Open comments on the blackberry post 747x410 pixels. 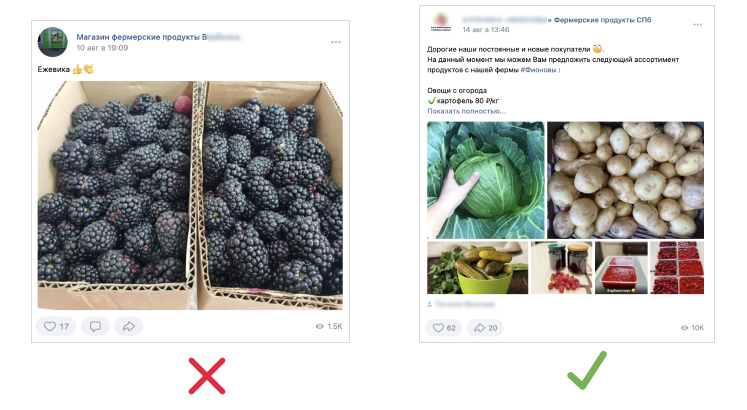click(x=95, y=326)
